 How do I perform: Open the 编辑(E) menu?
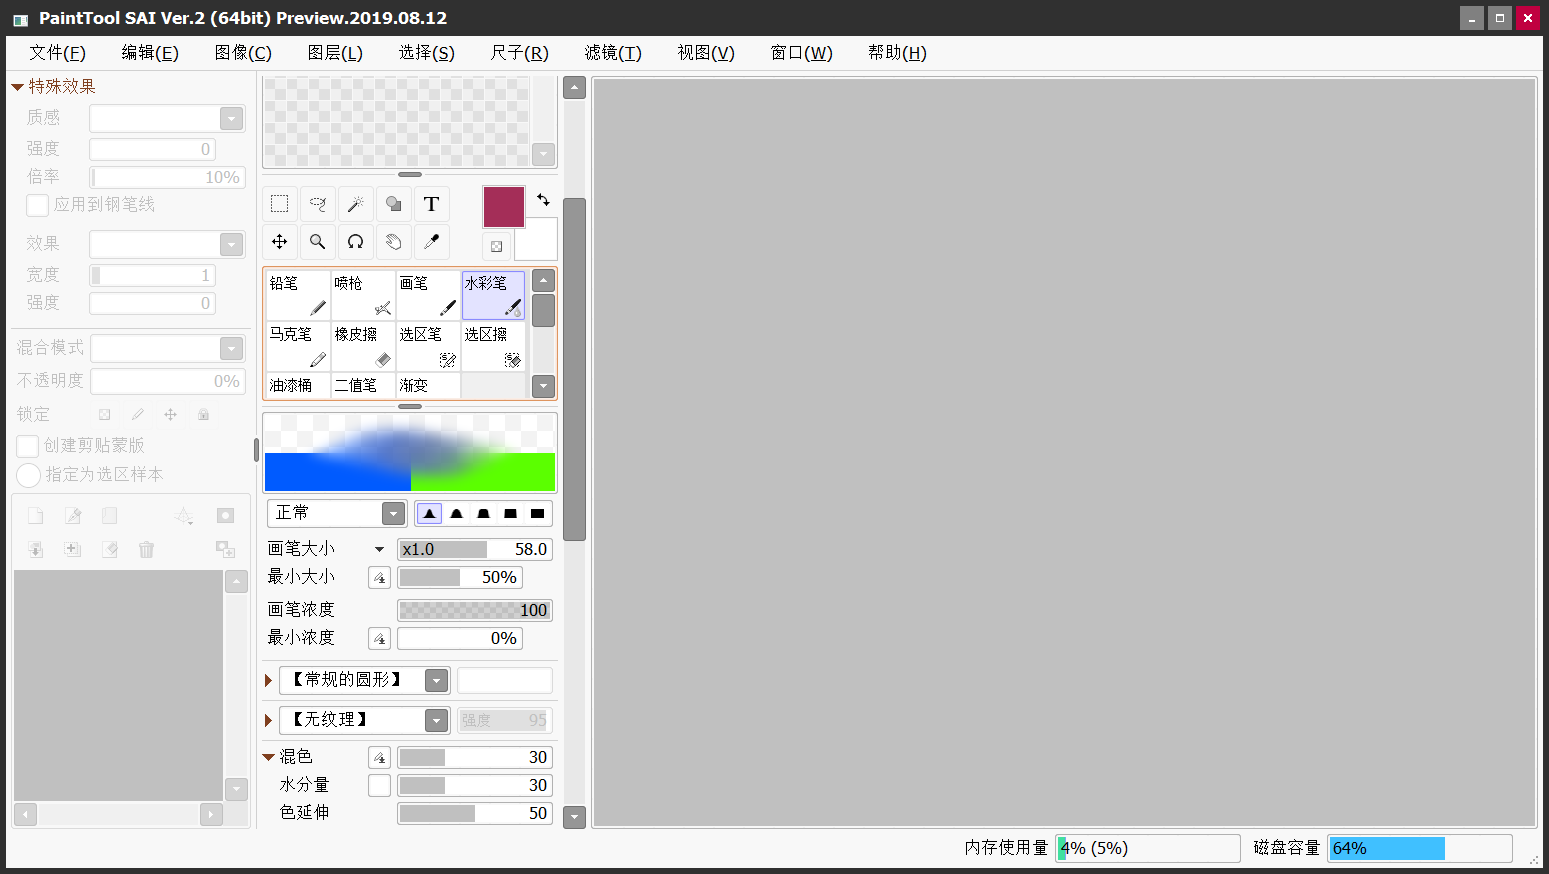point(150,53)
